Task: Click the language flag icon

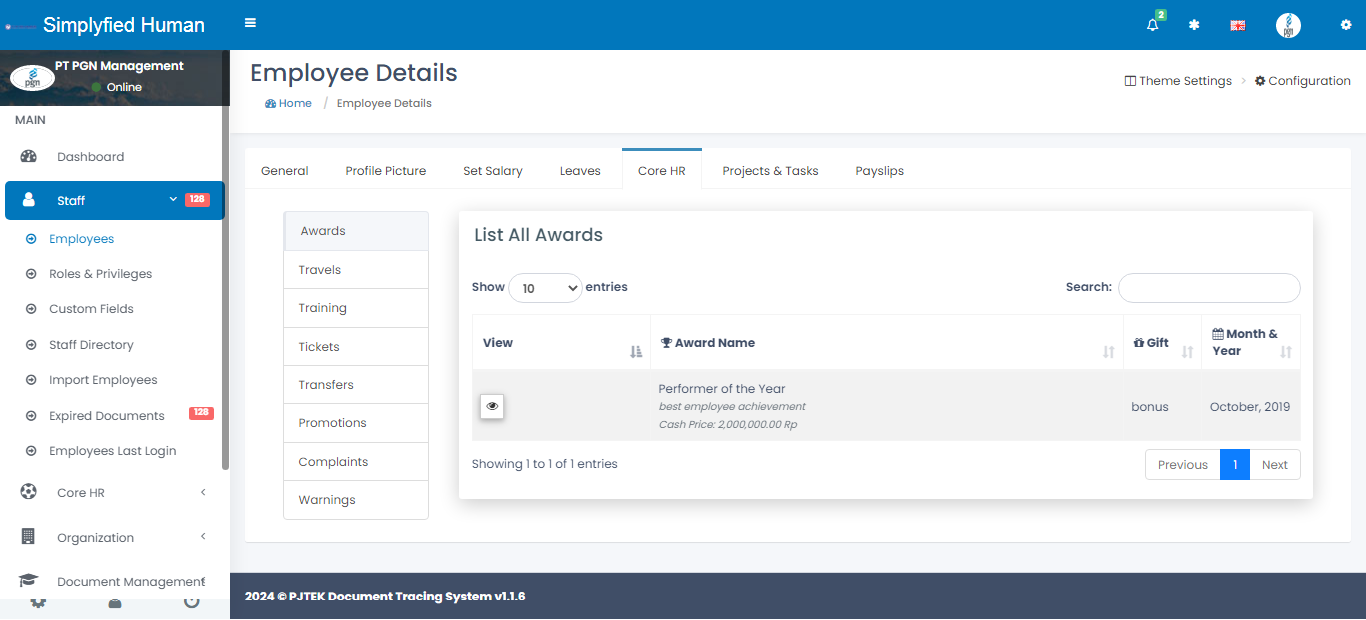Action: [x=1237, y=26]
